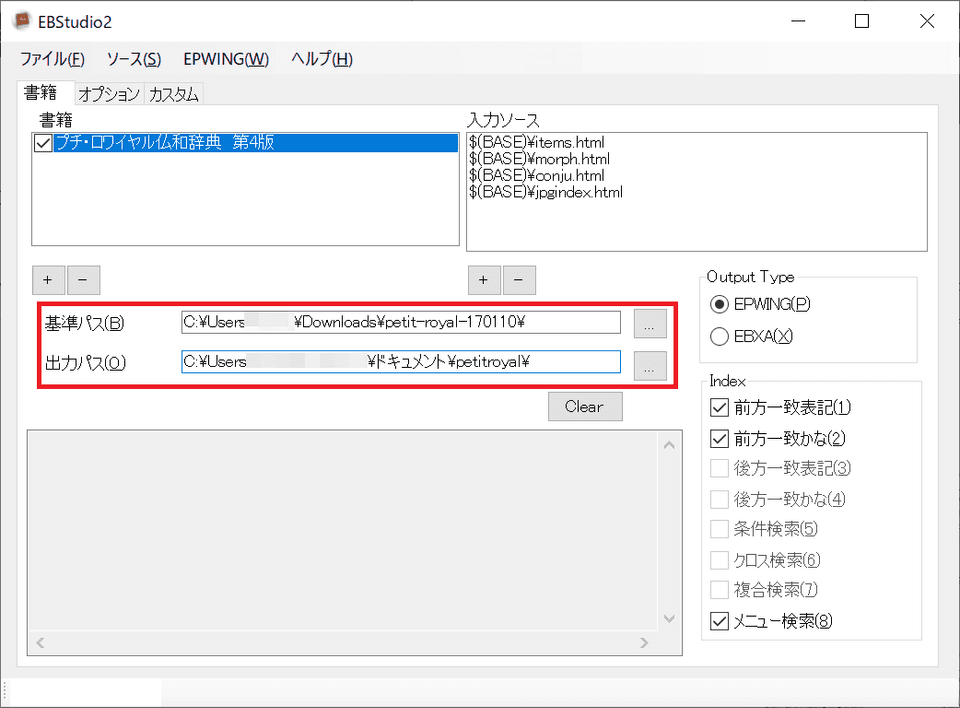Open the EPWING menu
This screenshot has width=960, height=708.
225,59
